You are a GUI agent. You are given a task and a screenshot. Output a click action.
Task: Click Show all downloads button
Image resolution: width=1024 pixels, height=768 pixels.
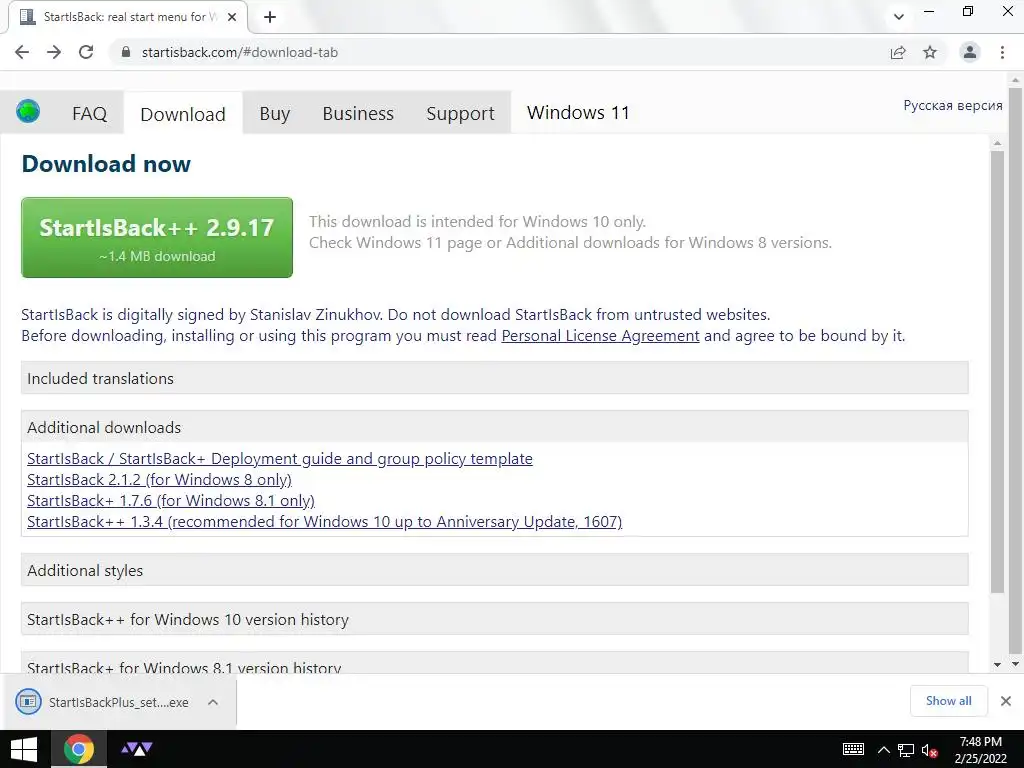(948, 701)
